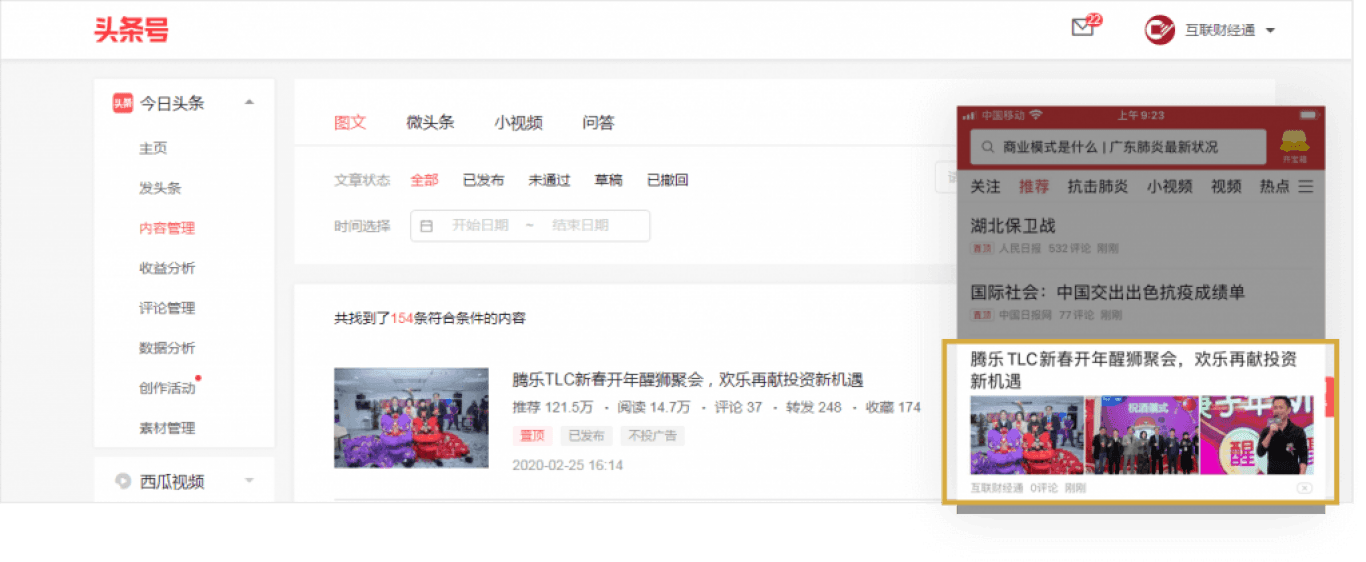Click the 置顶 tag on the article
The height and width of the screenshot is (562, 1366).
(x=532, y=436)
